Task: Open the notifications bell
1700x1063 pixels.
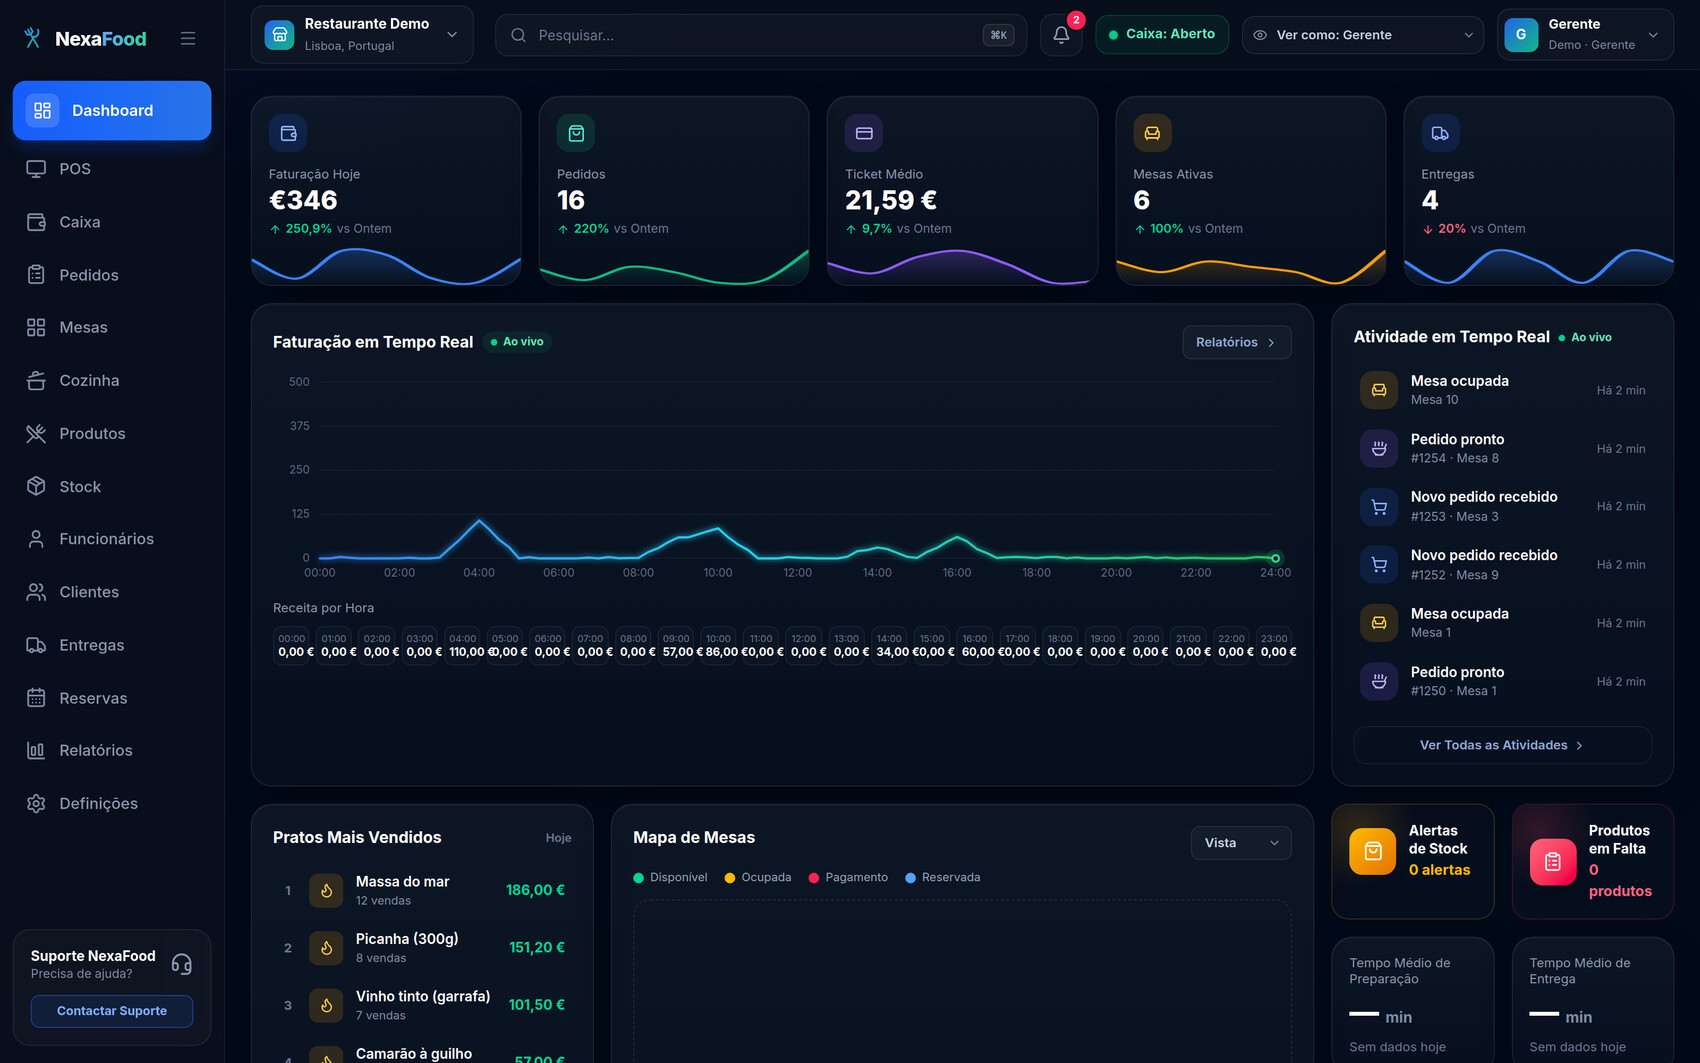Action: pyautogui.click(x=1061, y=35)
